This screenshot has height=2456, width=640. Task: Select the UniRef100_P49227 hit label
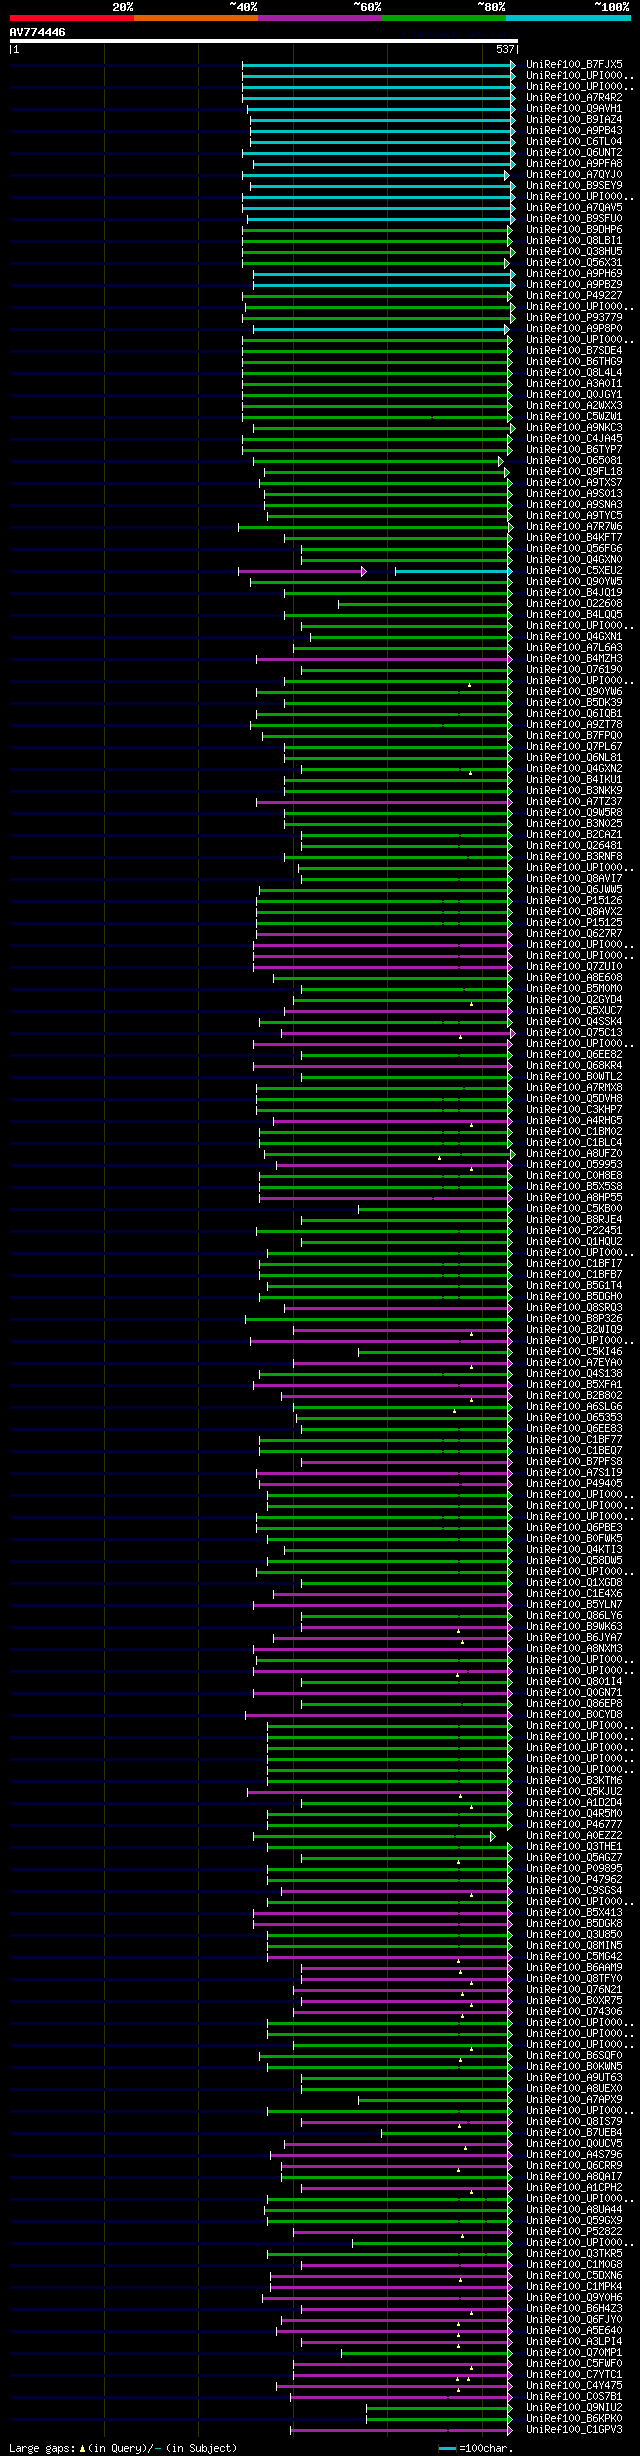point(574,295)
